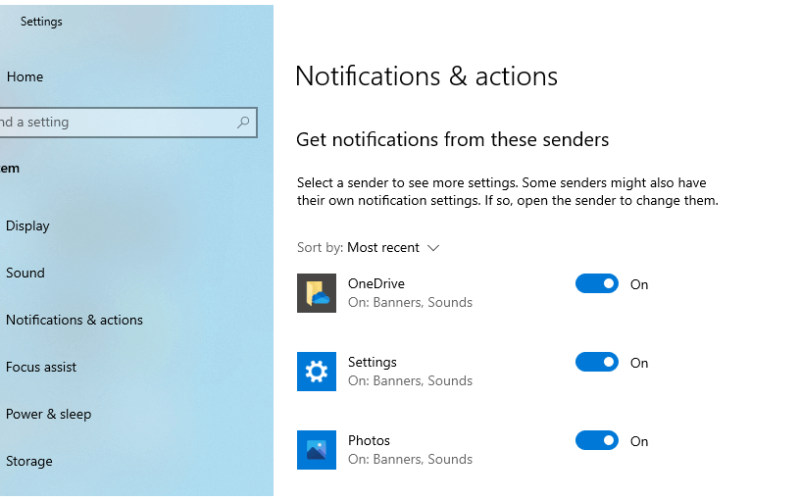Click the Photos app icon
Image resolution: width=800 pixels, height=500 pixels.
(316, 450)
